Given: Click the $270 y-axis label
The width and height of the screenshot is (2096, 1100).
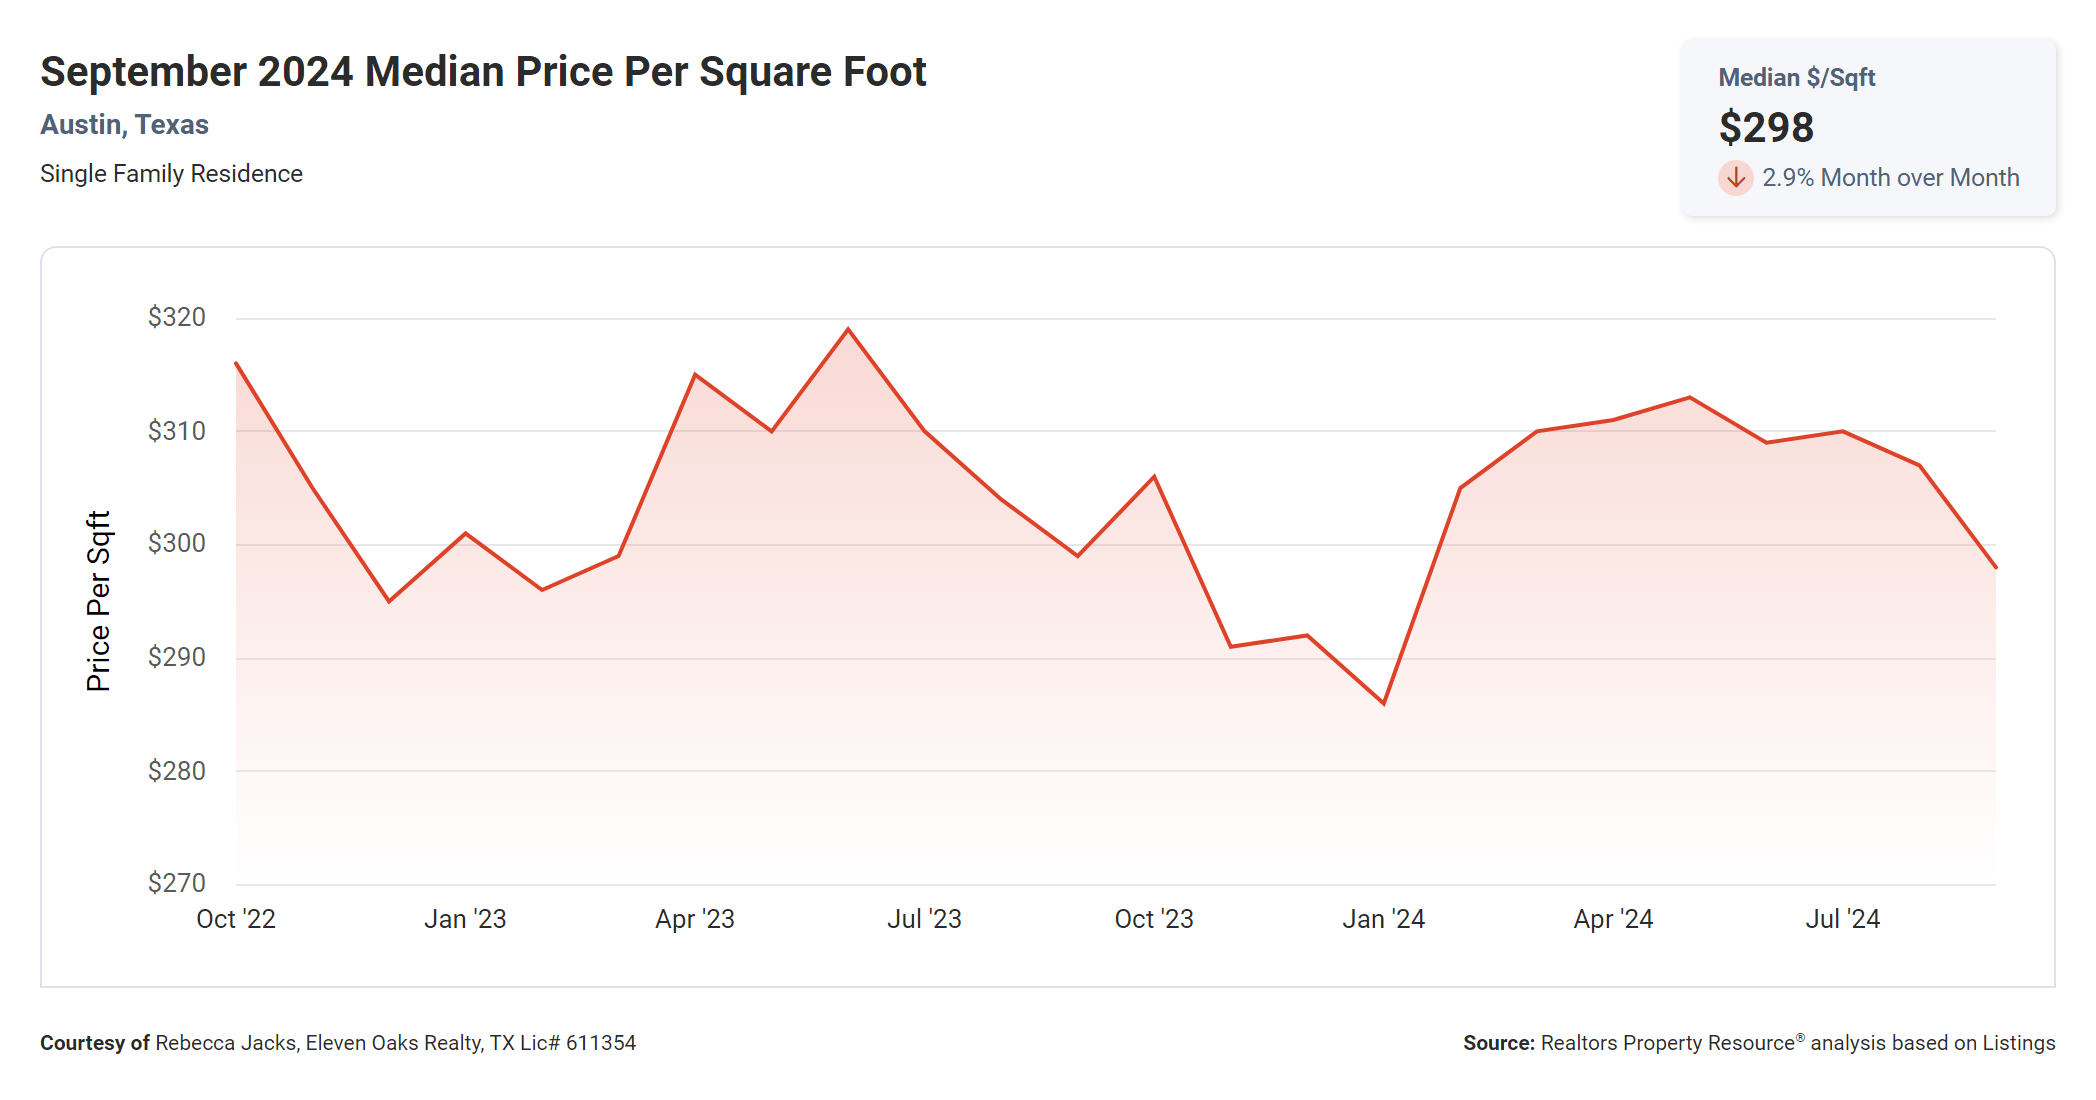Looking at the screenshot, I should pos(177,883).
